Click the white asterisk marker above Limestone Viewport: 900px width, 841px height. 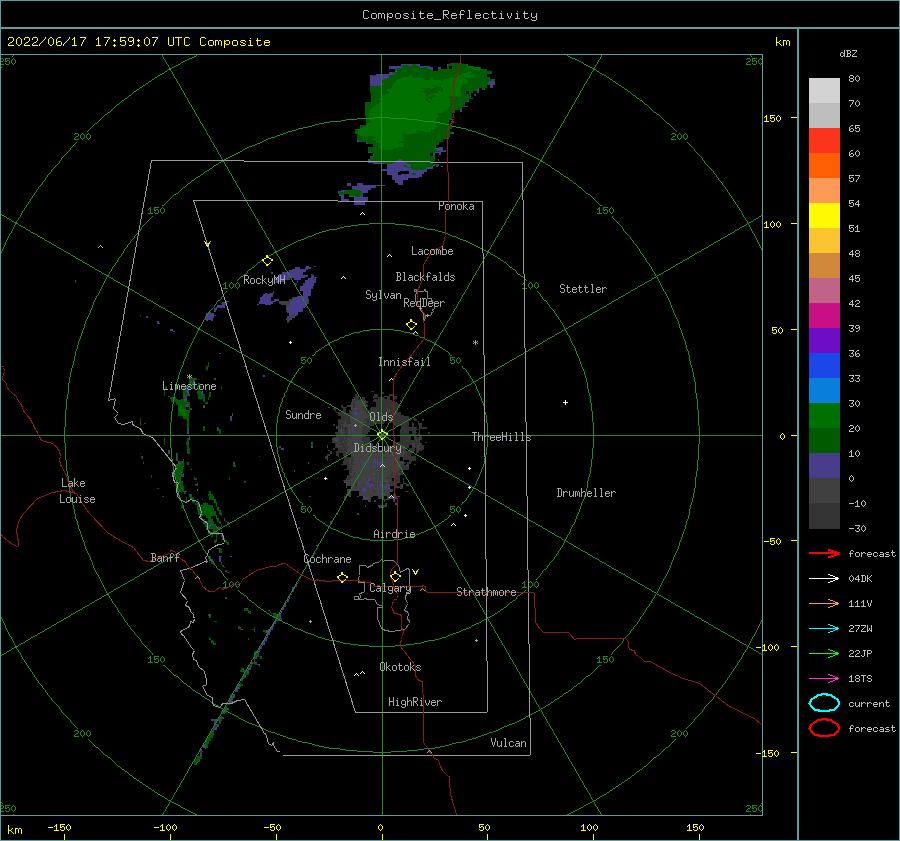[189, 377]
